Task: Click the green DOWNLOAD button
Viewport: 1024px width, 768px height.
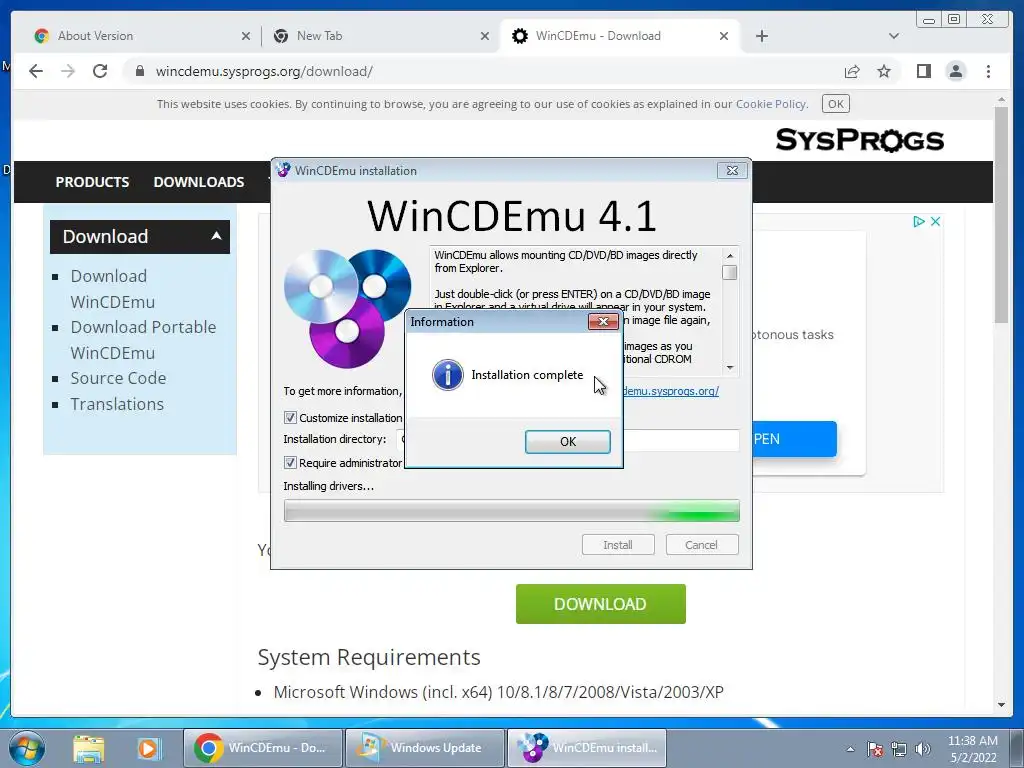Action: click(x=600, y=604)
